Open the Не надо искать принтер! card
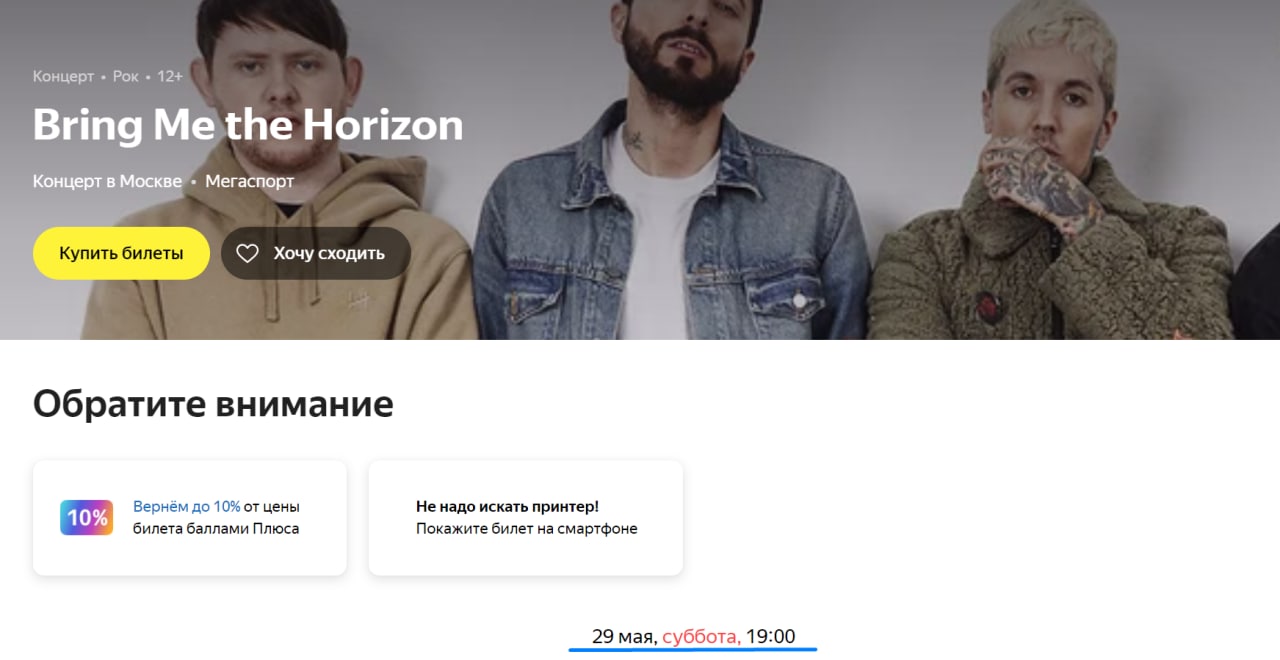 click(x=526, y=518)
